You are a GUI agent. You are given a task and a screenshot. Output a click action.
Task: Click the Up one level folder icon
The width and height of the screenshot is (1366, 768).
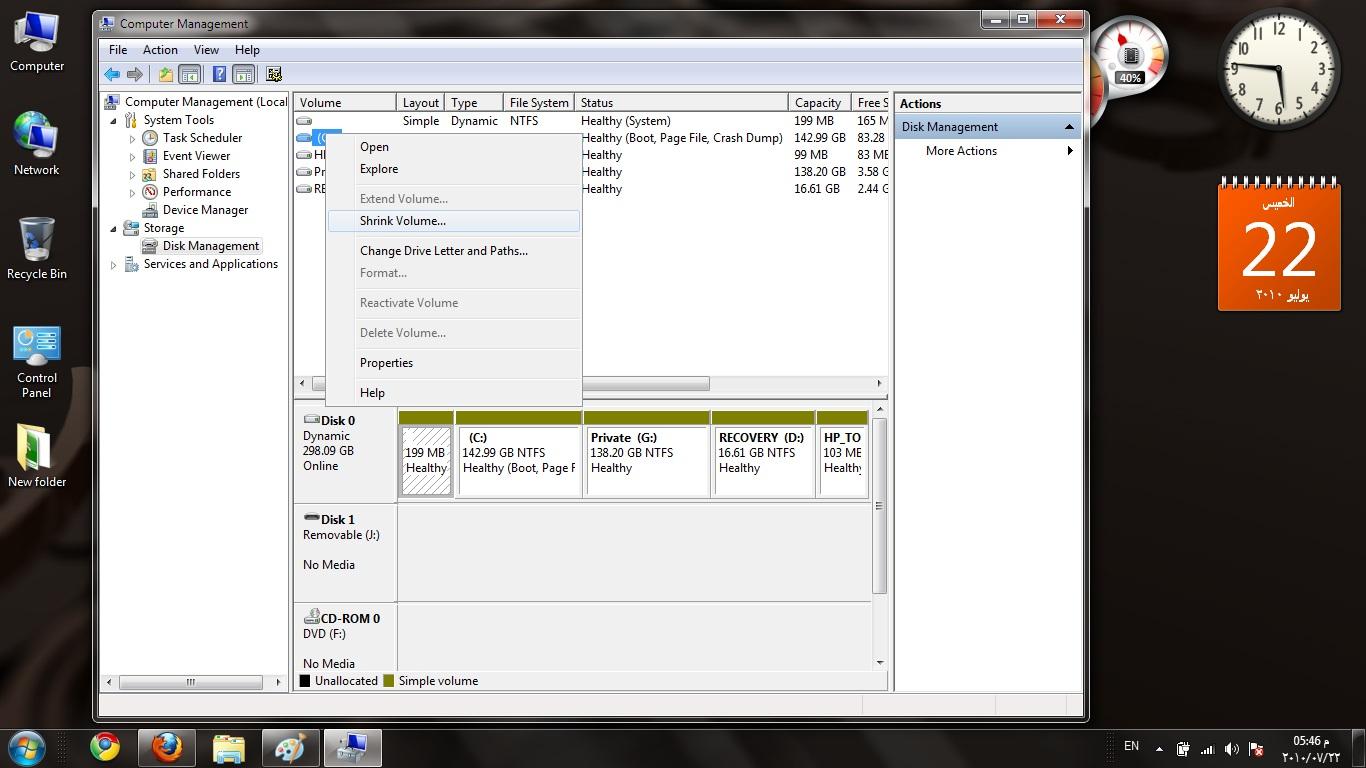tap(165, 74)
